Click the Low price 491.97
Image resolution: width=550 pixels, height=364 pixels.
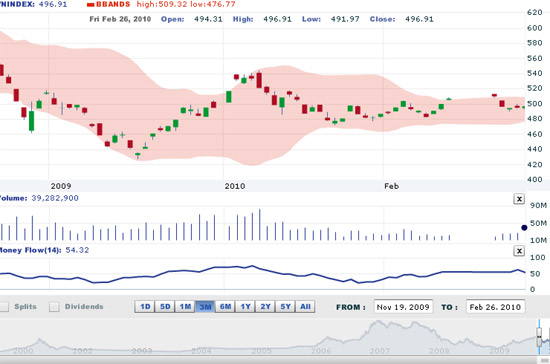[345, 19]
